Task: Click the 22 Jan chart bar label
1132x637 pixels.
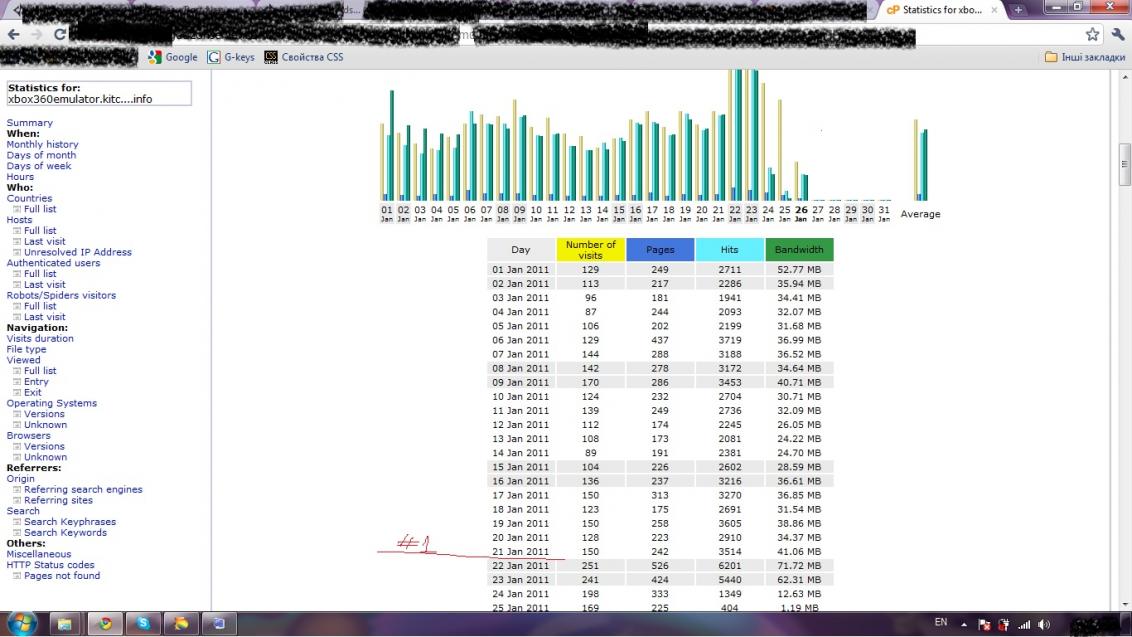Action: pos(734,213)
